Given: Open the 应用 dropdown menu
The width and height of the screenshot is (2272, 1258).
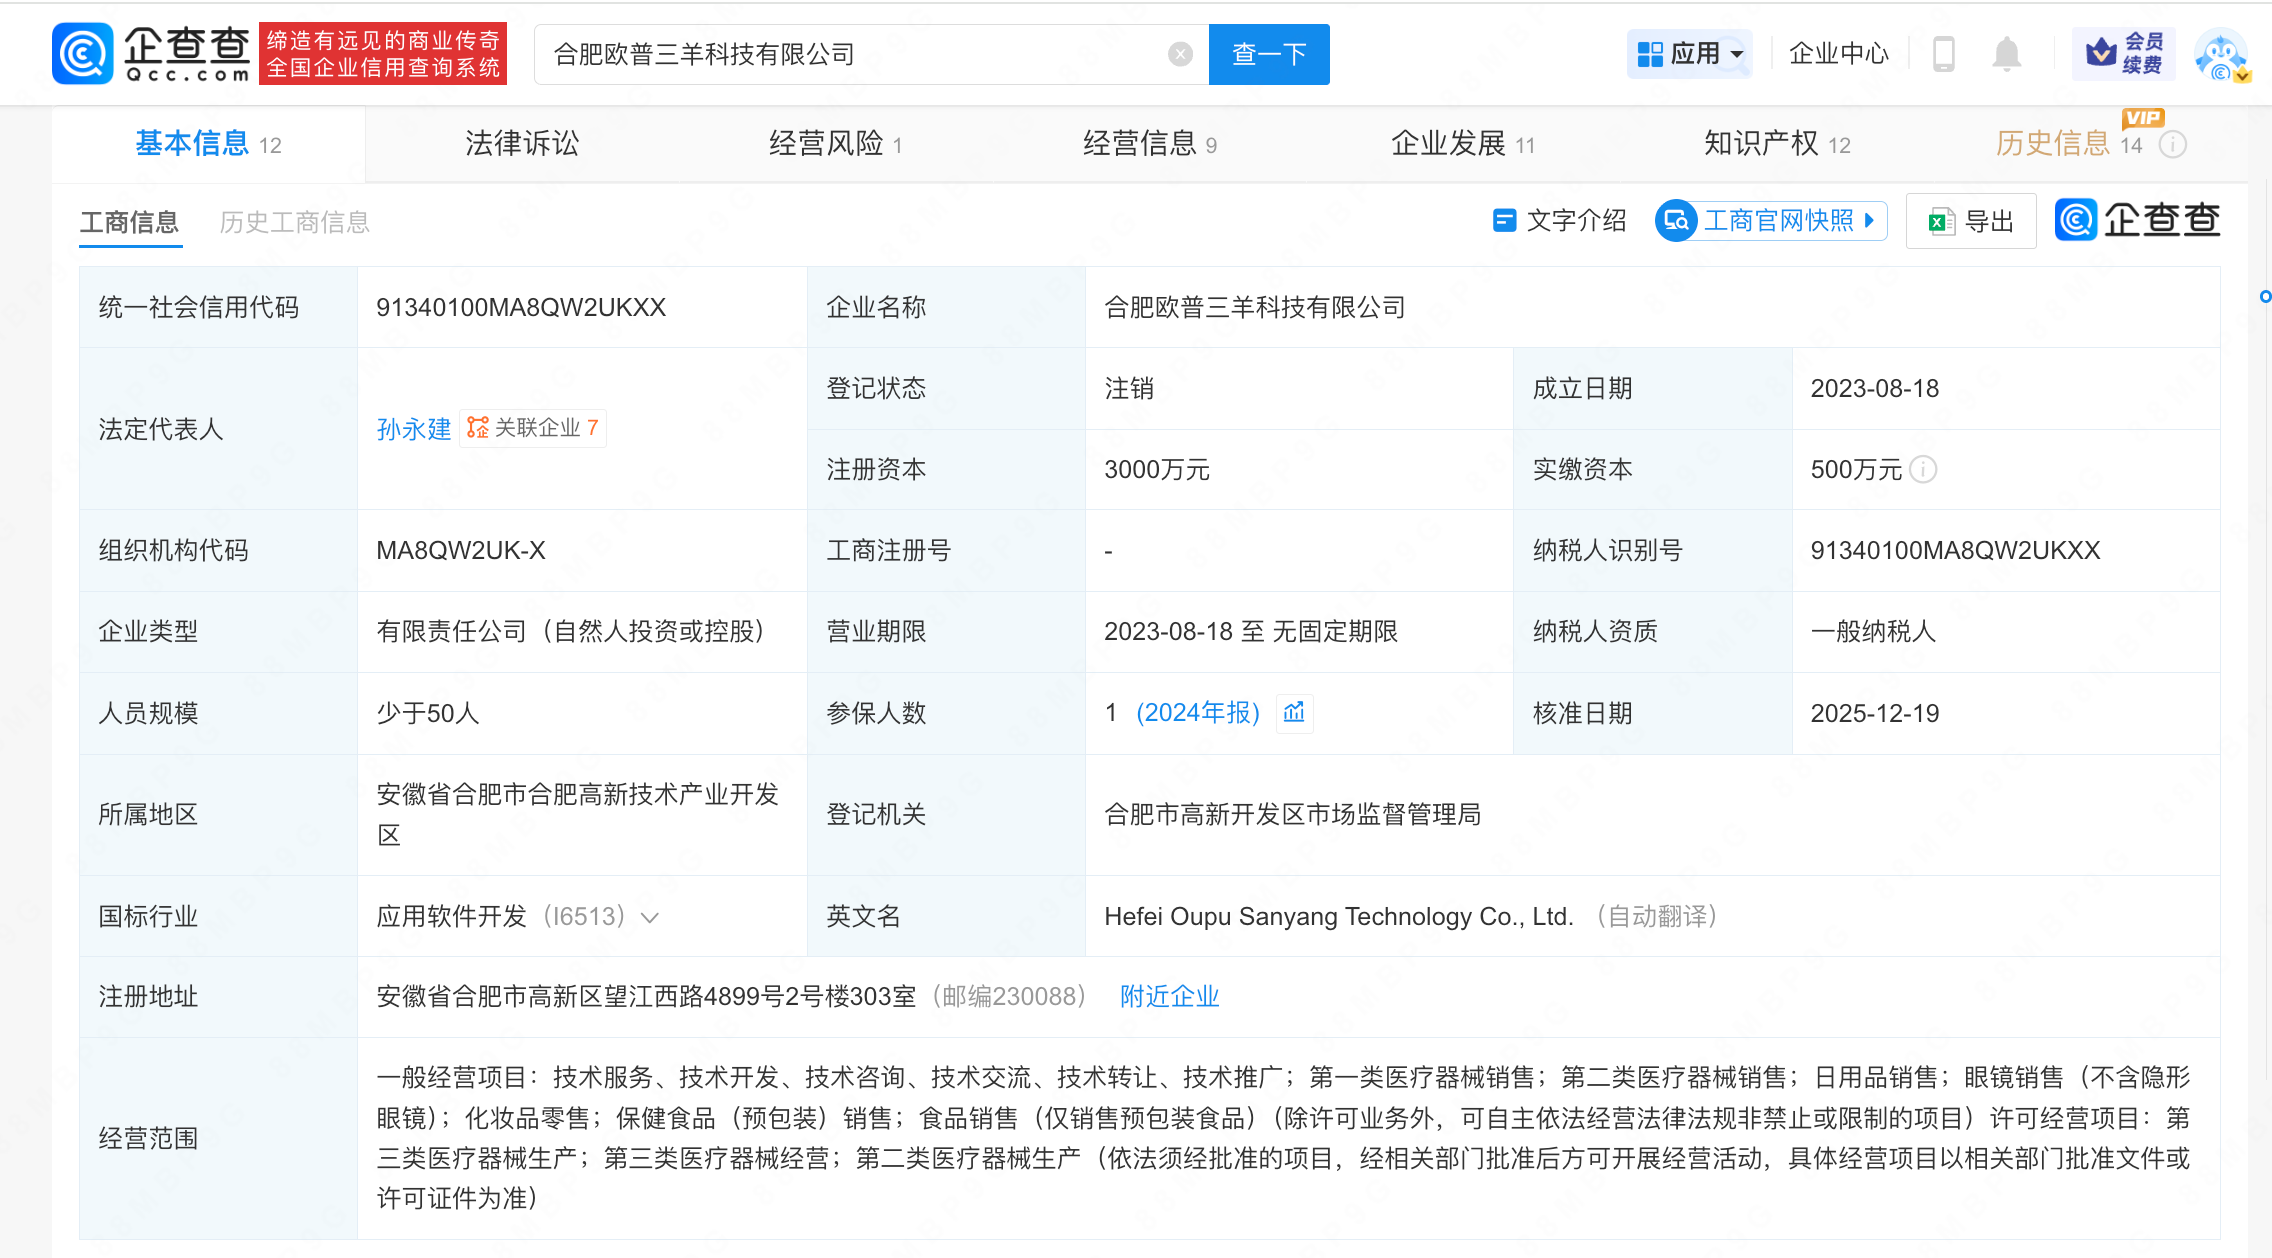Looking at the screenshot, I should pos(1690,54).
